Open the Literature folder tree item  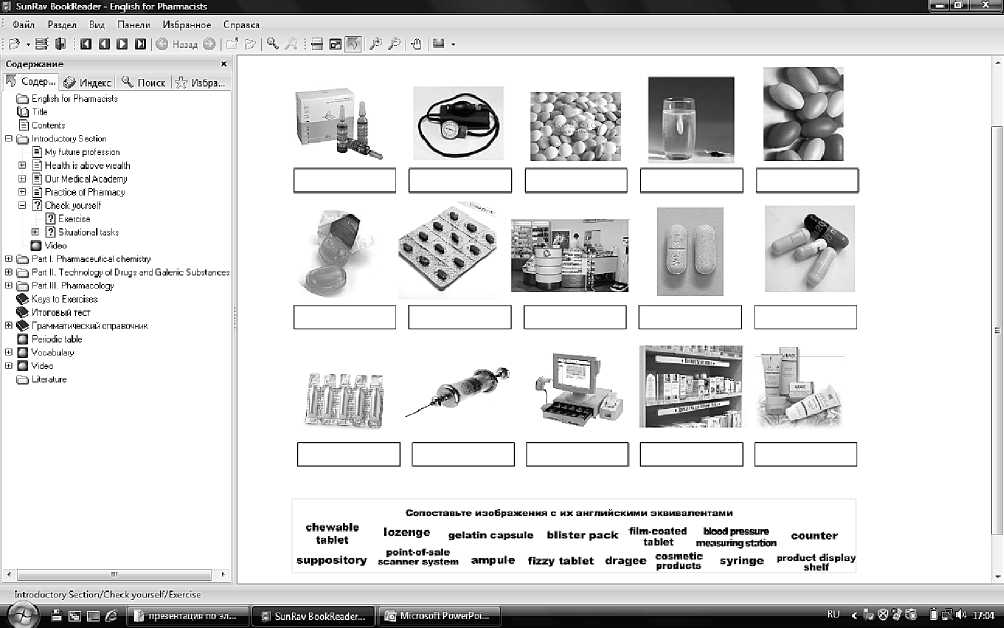[49, 379]
